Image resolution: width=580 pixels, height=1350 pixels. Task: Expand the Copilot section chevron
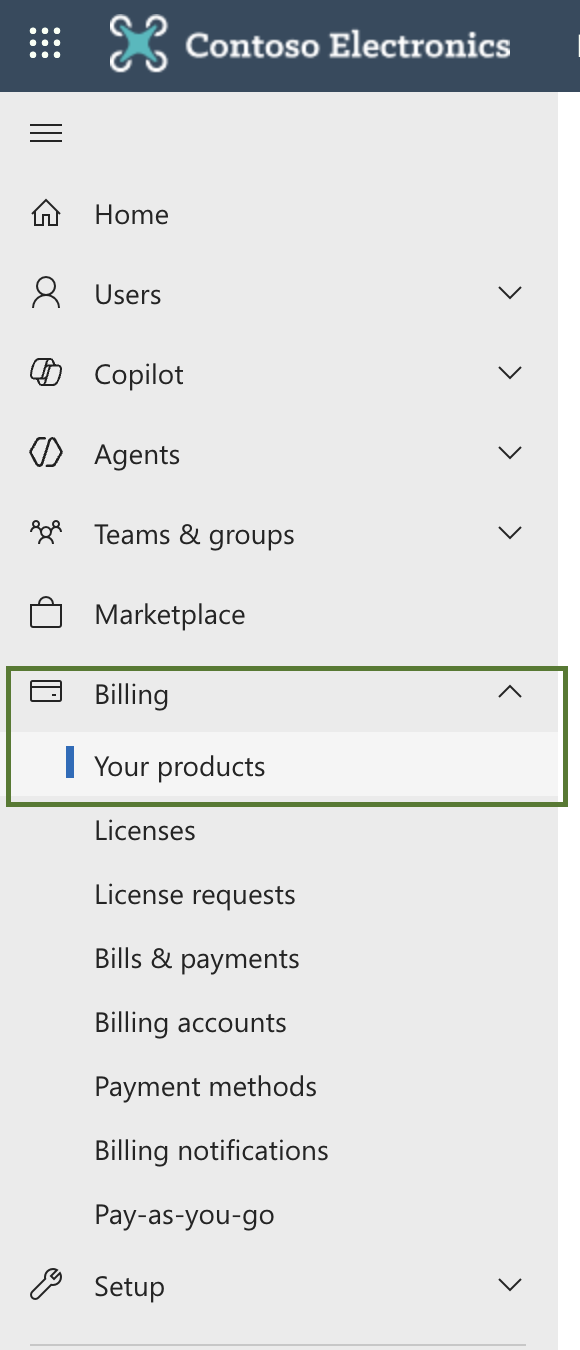[510, 373]
